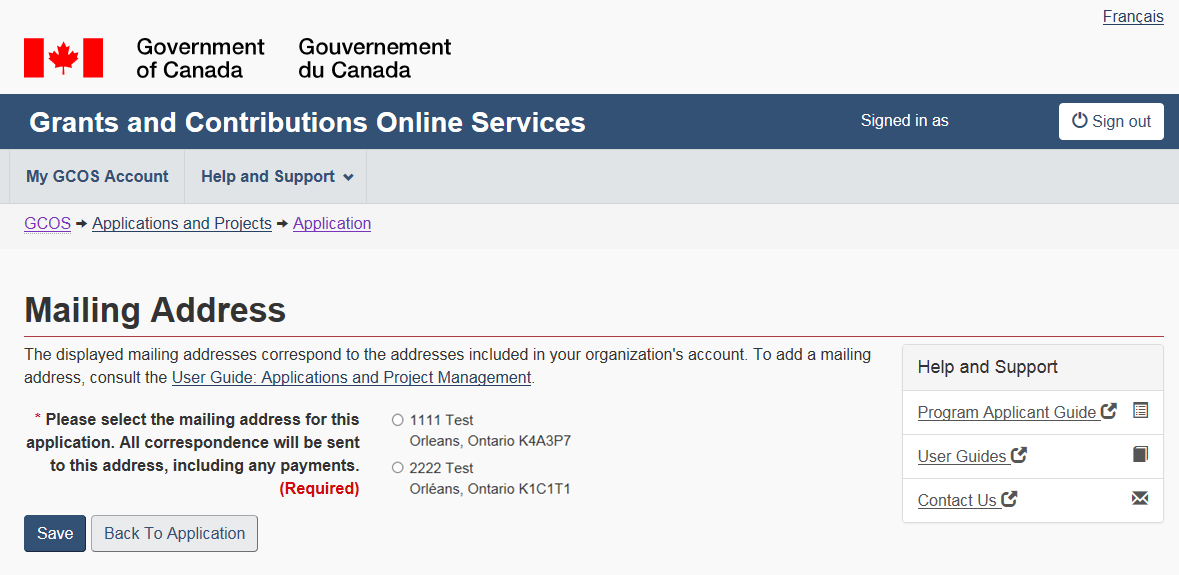Expand the Help and Support menu arrow

(x=348, y=177)
